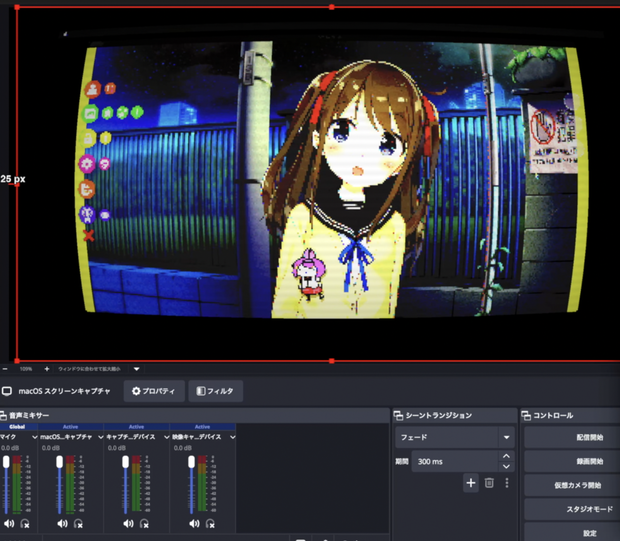Click the macOS…キャプチャ volume fader handle
The width and height of the screenshot is (620, 541).
click(59, 462)
